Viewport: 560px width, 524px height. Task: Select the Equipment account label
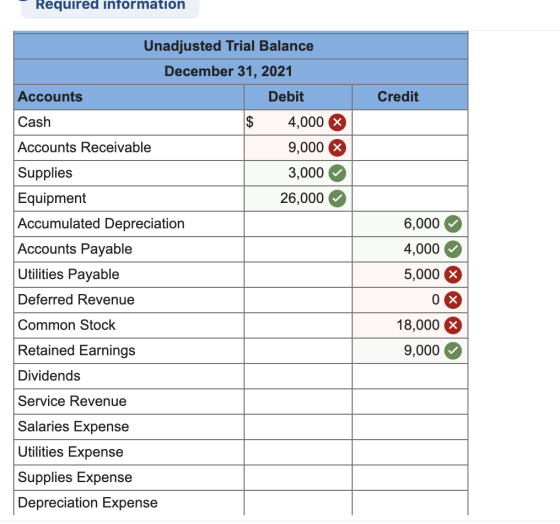[x=52, y=198]
